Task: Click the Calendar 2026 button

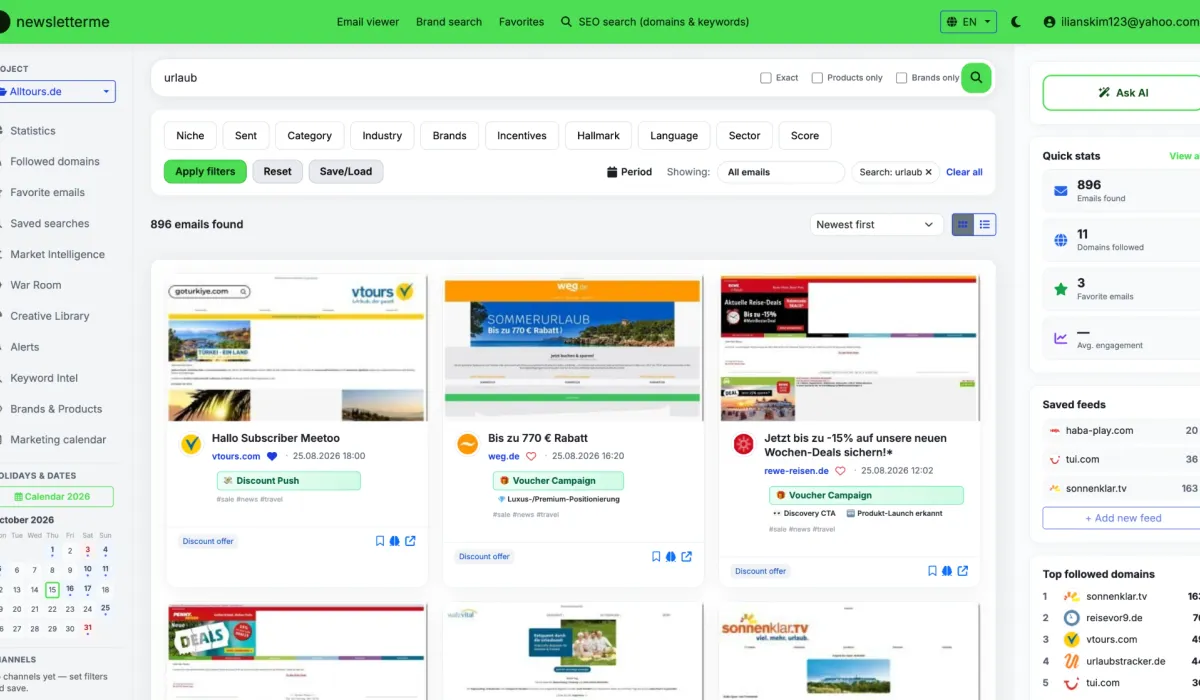Action: pyautogui.click(x=57, y=497)
